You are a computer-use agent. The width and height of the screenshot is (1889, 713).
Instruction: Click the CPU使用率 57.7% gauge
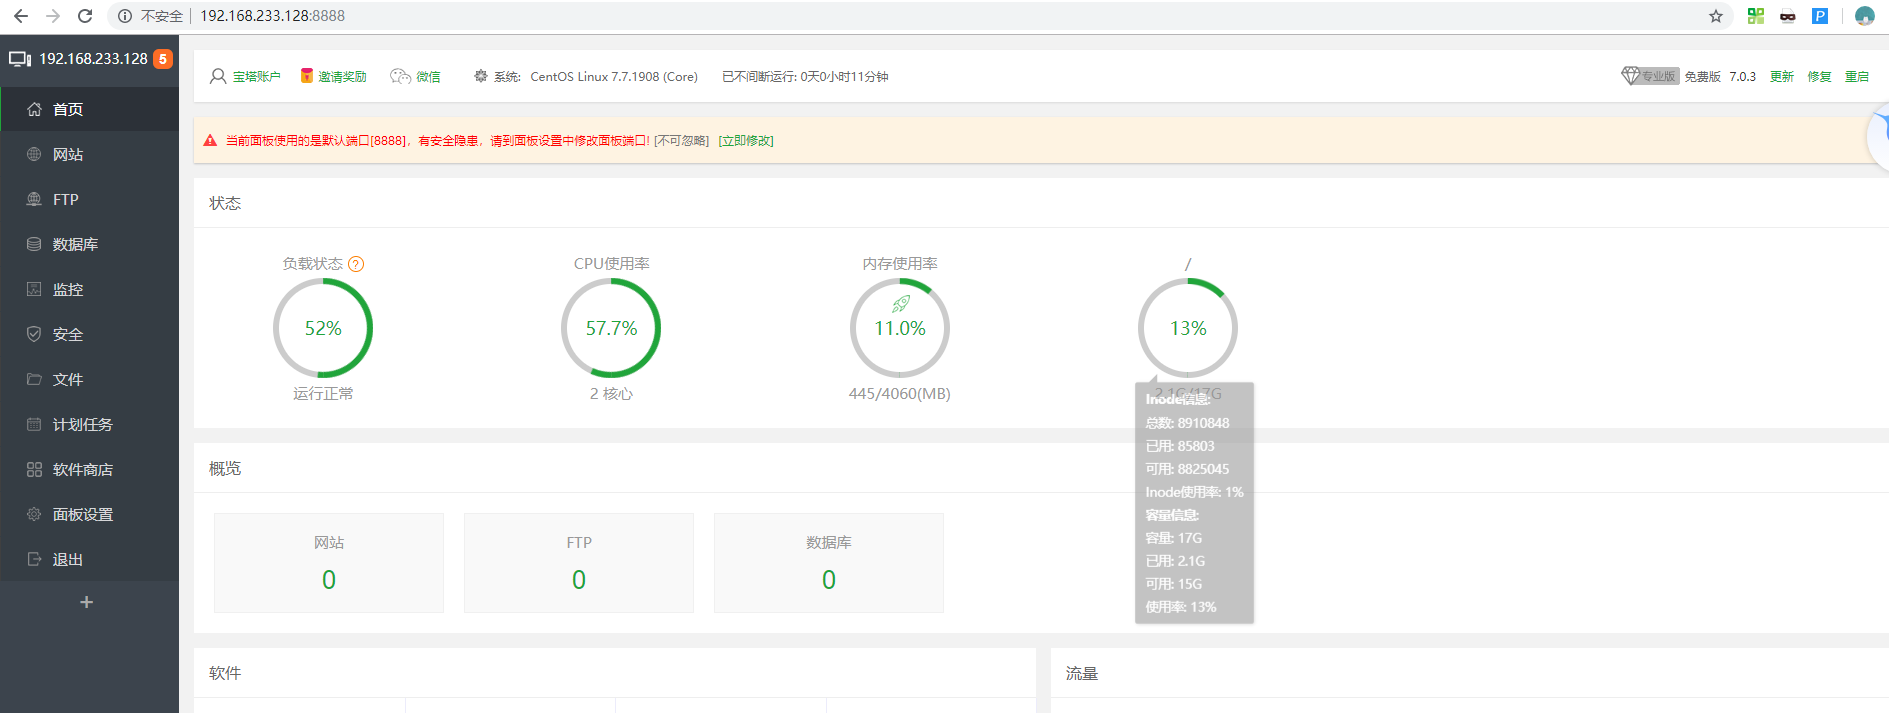click(x=611, y=328)
